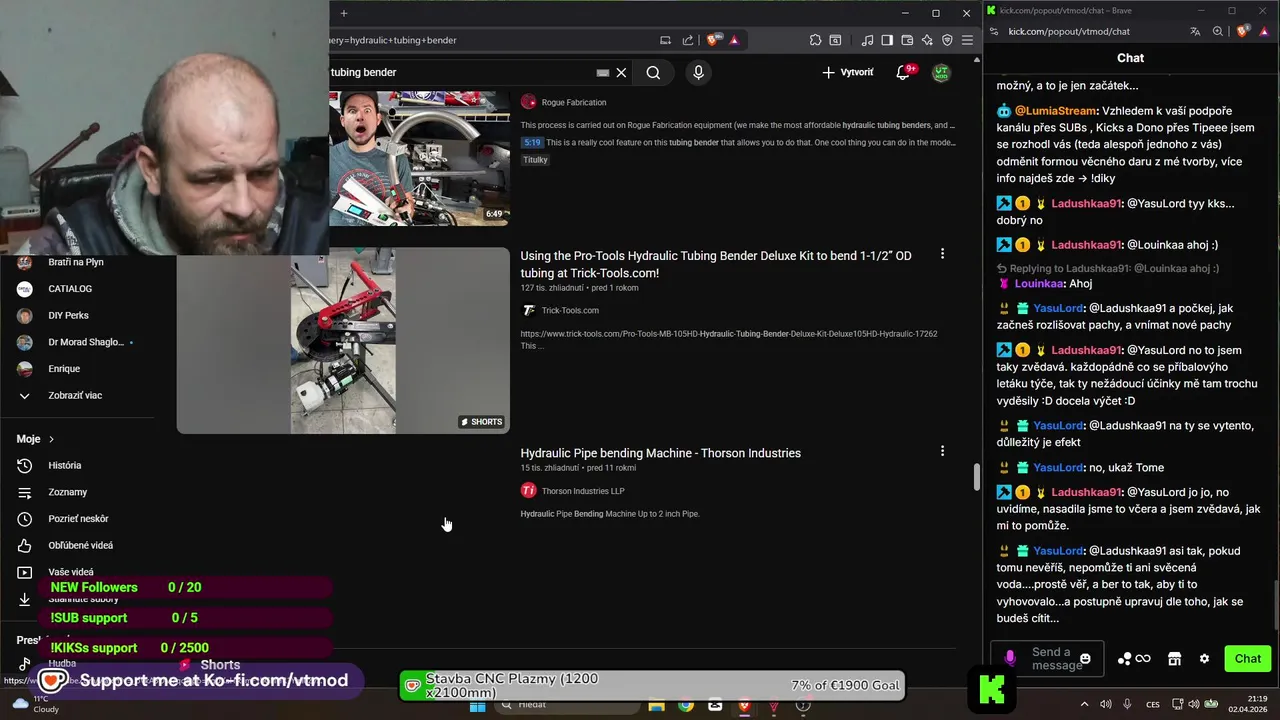1280x720 pixels.
Task: Click the zoom magnifier in Kick address bar
Action: click(1218, 31)
